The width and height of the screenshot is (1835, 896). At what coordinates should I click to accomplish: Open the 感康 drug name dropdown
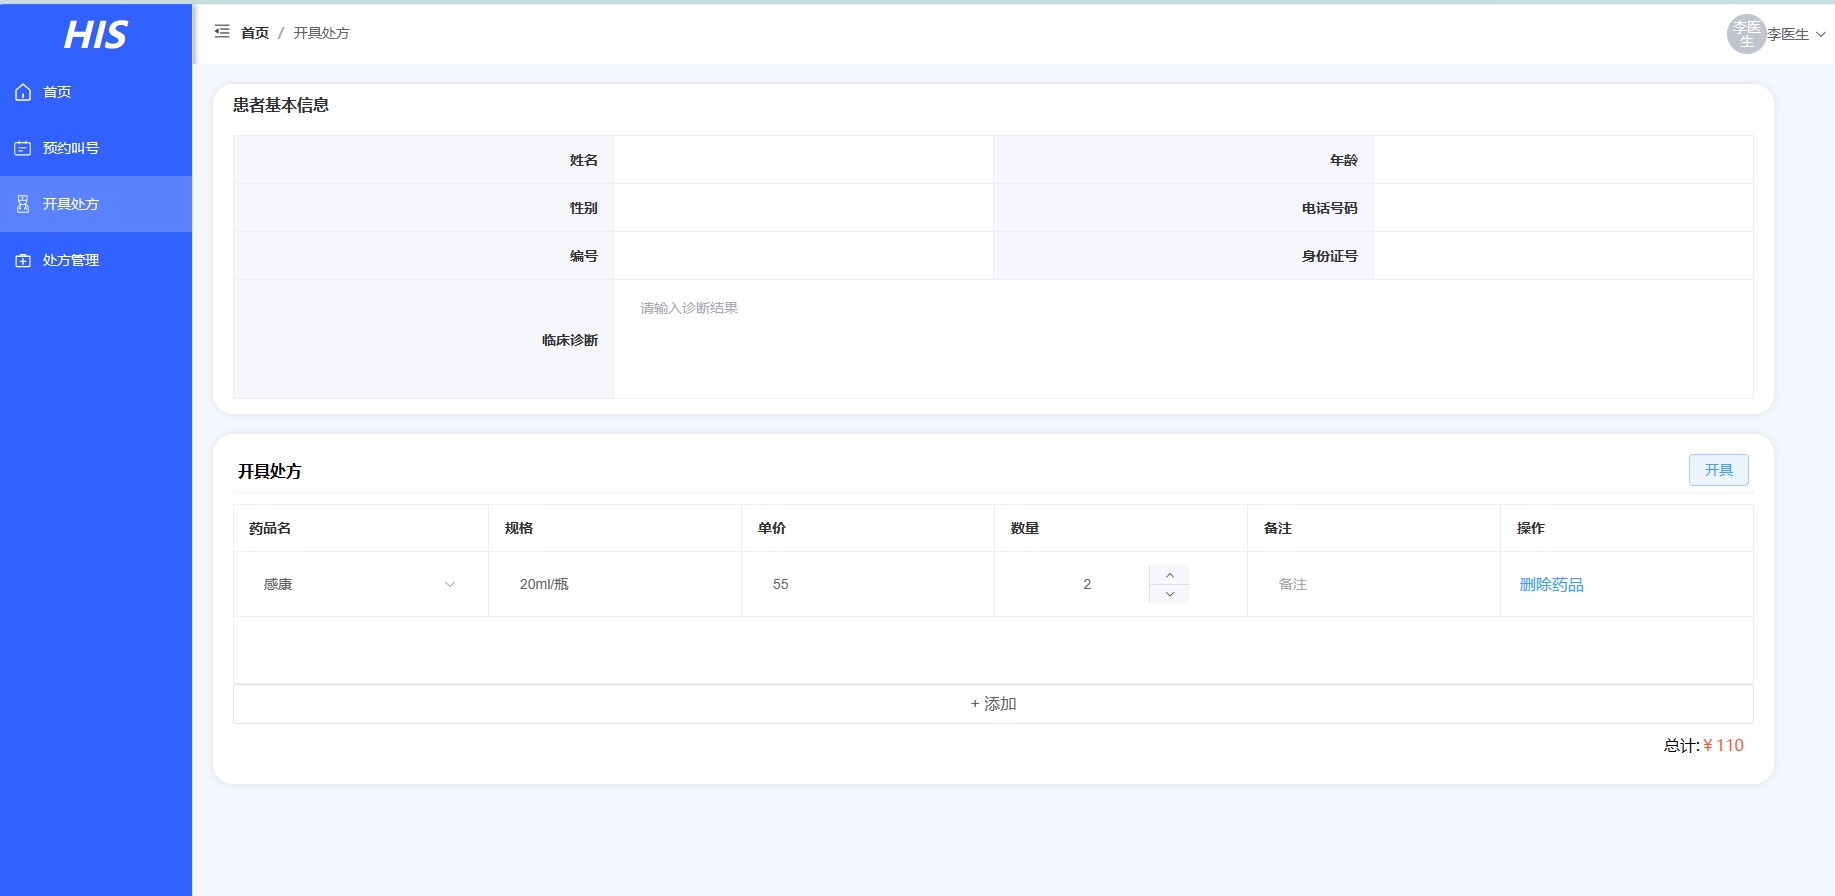point(360,584)
